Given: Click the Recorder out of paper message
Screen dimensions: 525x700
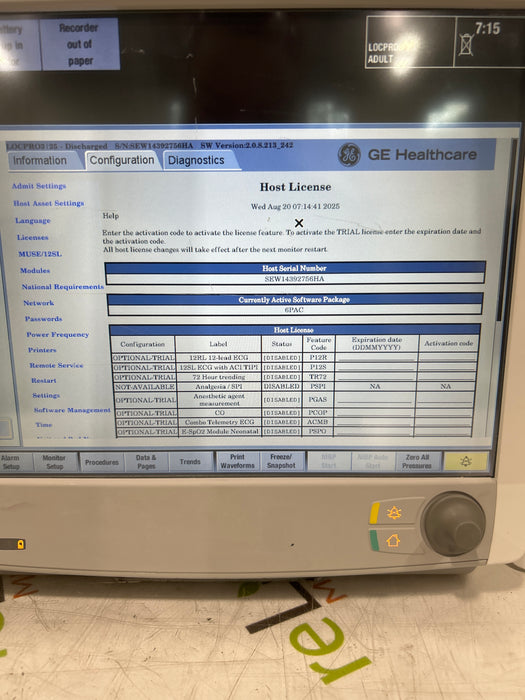Looking at the screenshot, I should 80,44.
